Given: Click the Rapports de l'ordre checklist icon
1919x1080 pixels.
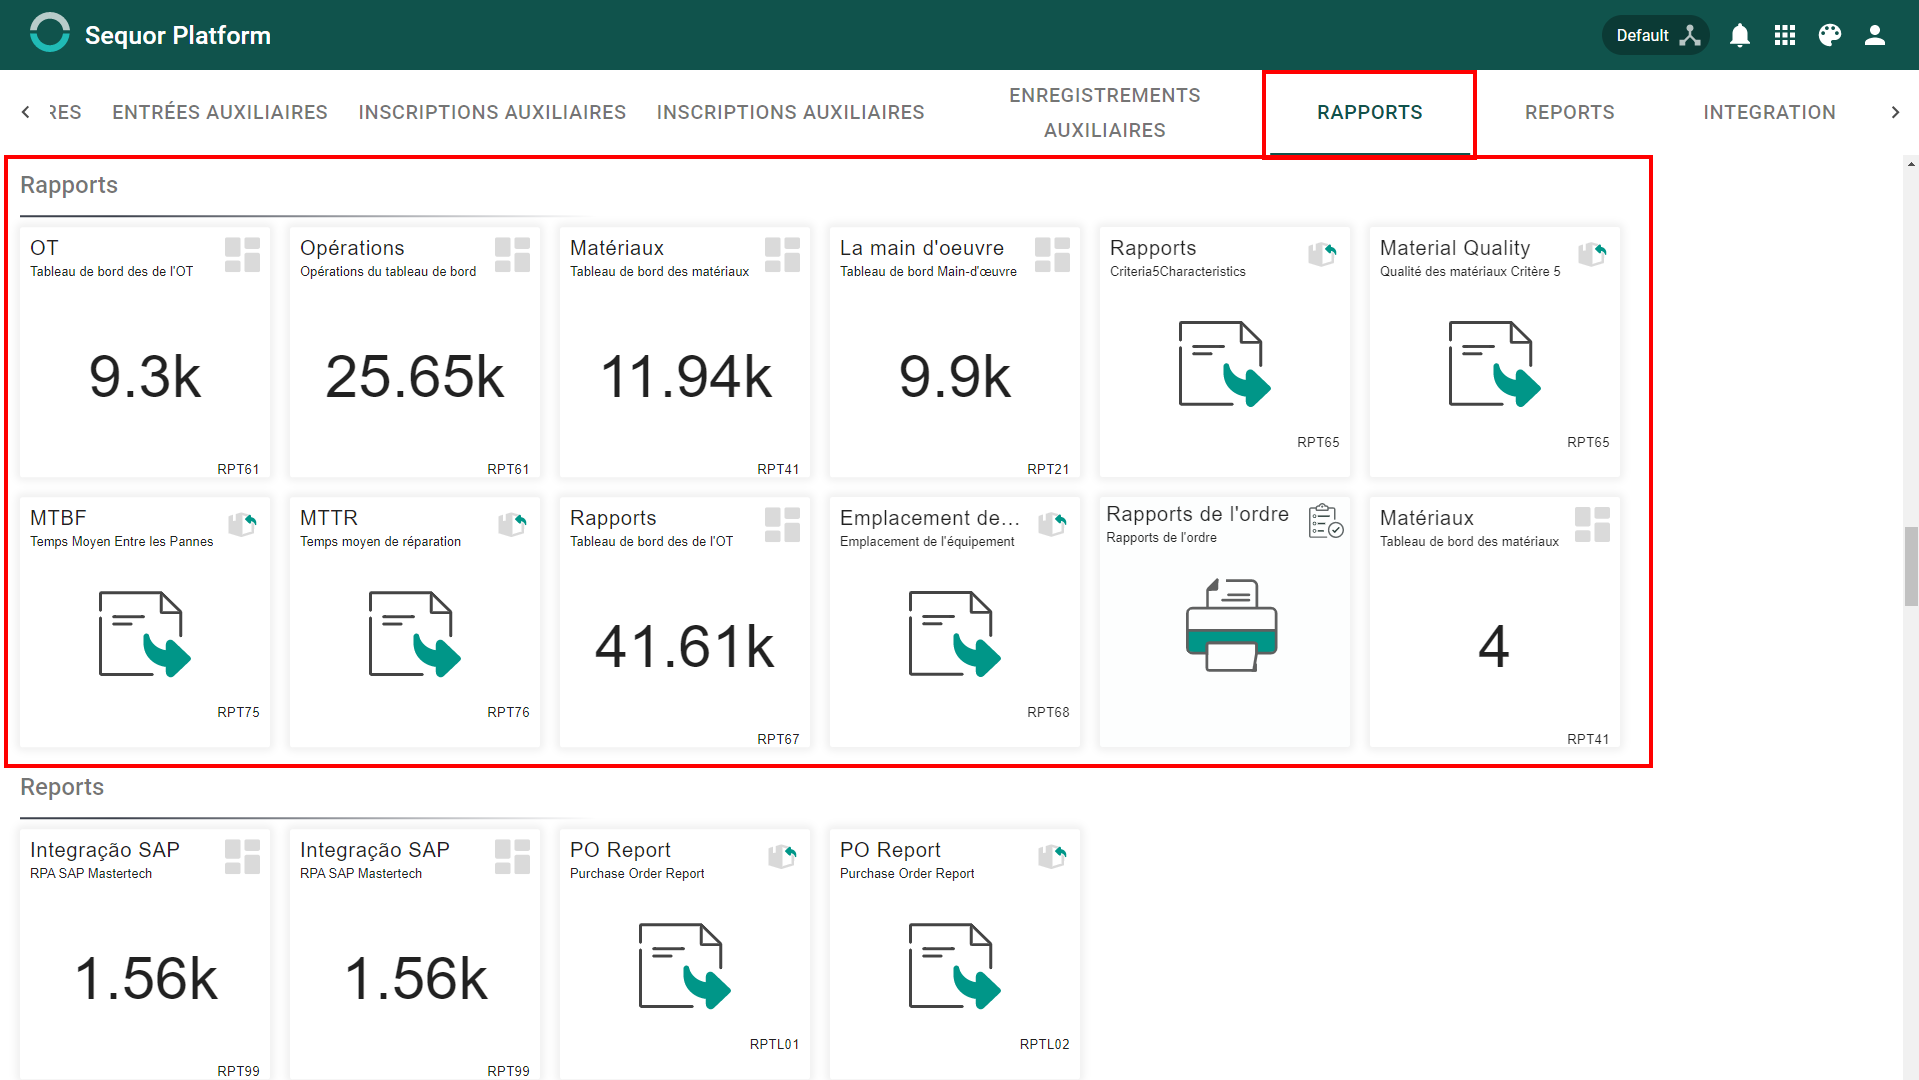Looking at the screenshot, I should [1326, 521].
